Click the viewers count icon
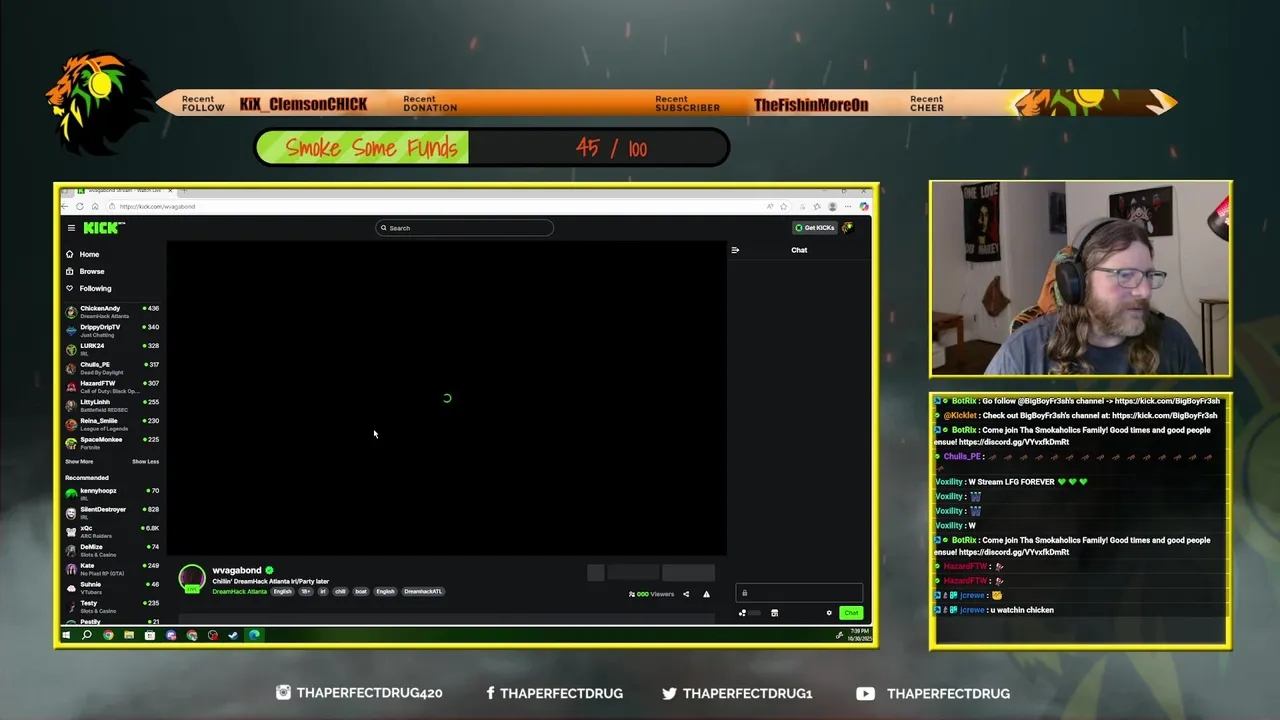 pyautogui.click(x=632, y=594)
